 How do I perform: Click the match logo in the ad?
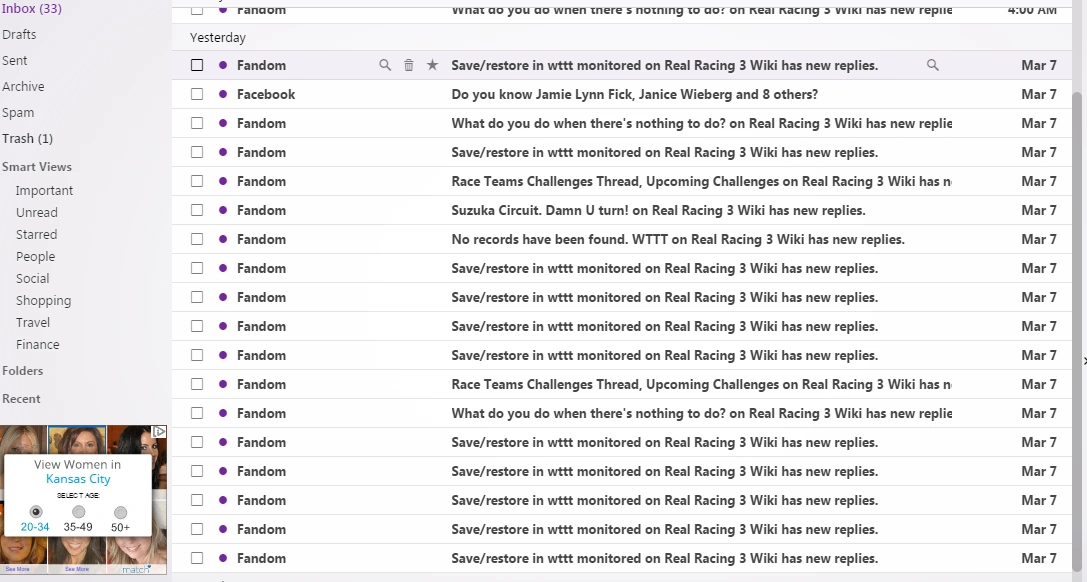(136, 569)
